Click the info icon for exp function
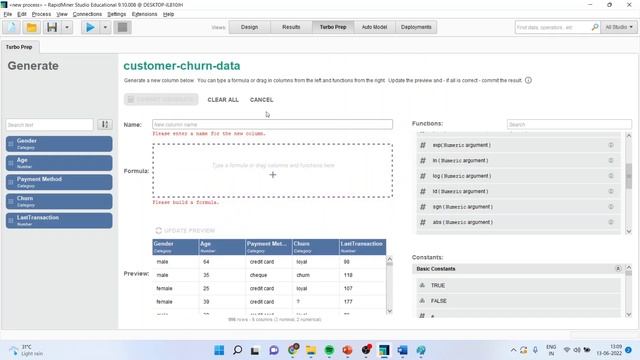 pyautogui.click(x=611, y=145)
